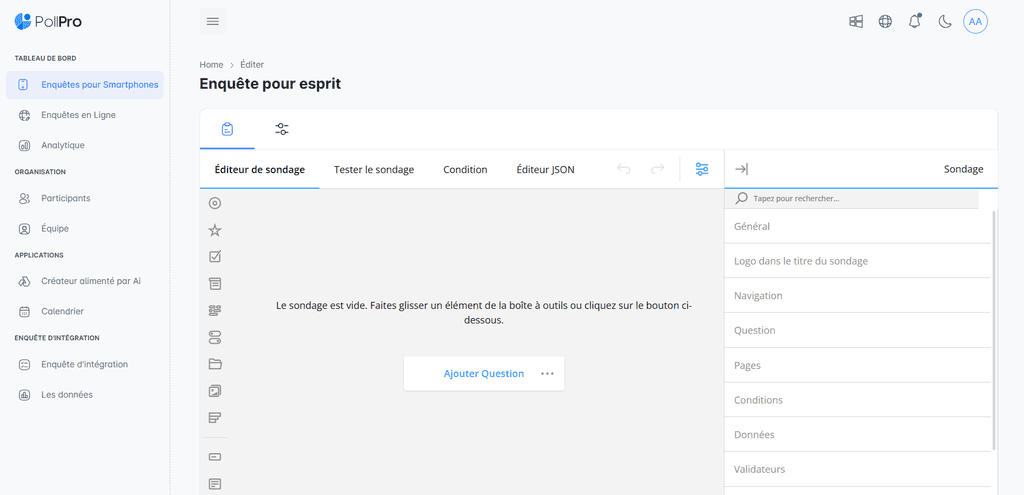Image resolution: width=1024 pixels, height=495 pixels.
Task: Open the Éditeur JSON tab
Action: point(545,170)
